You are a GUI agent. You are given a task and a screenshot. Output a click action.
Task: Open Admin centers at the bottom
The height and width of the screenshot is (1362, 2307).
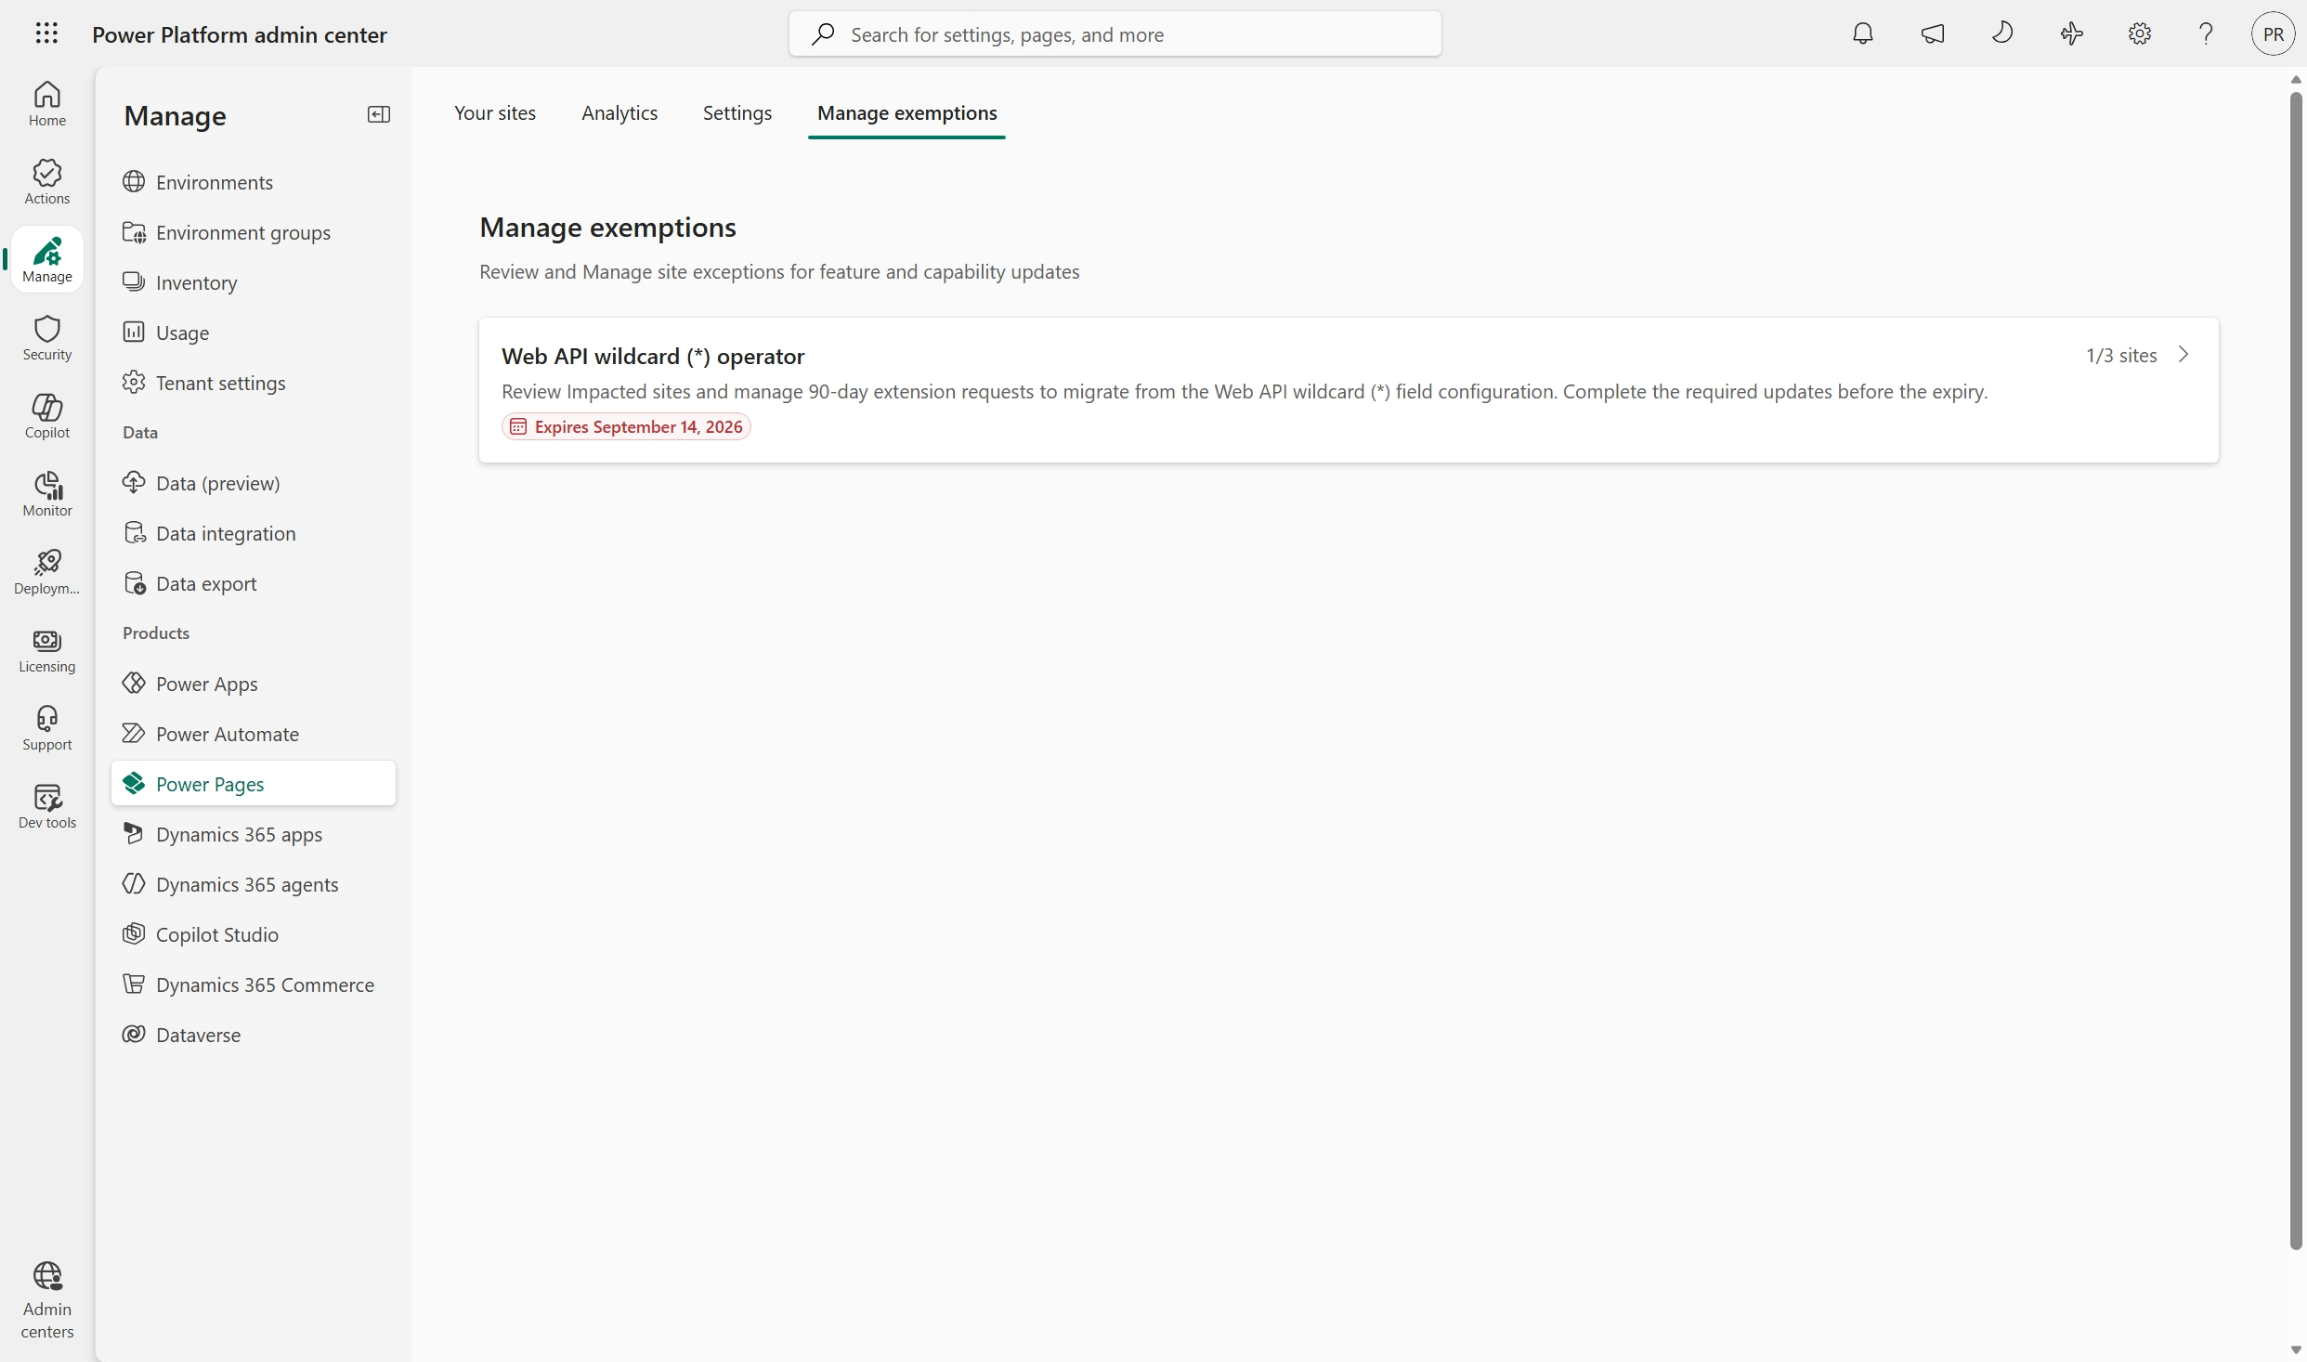tap(47, 1300)
